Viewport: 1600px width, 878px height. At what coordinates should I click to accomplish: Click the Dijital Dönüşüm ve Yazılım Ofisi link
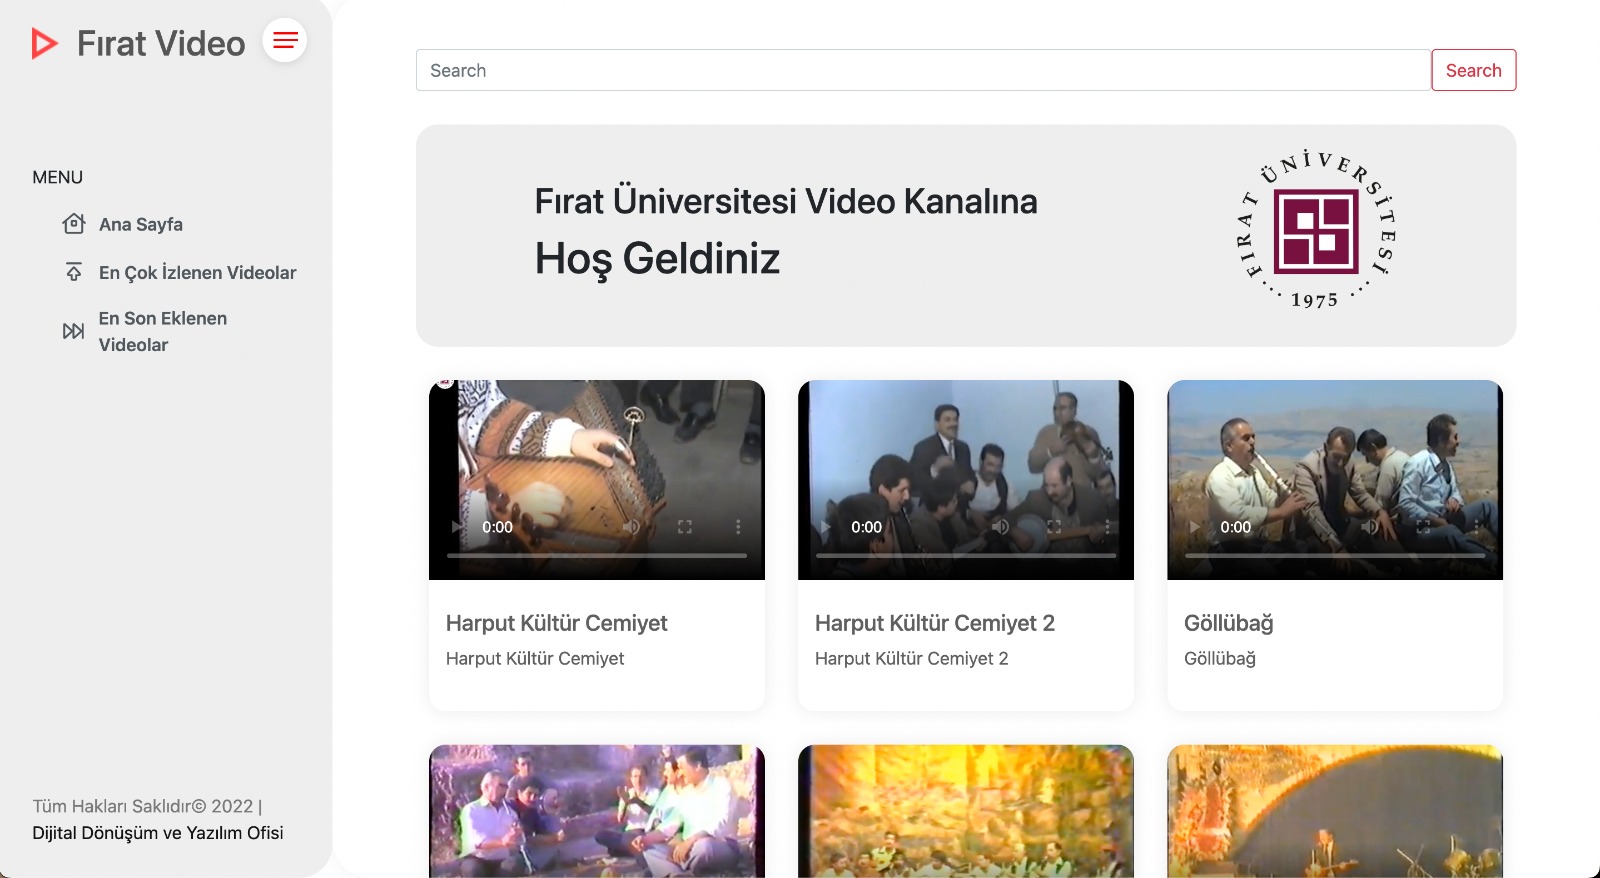(x=158, y=833)
